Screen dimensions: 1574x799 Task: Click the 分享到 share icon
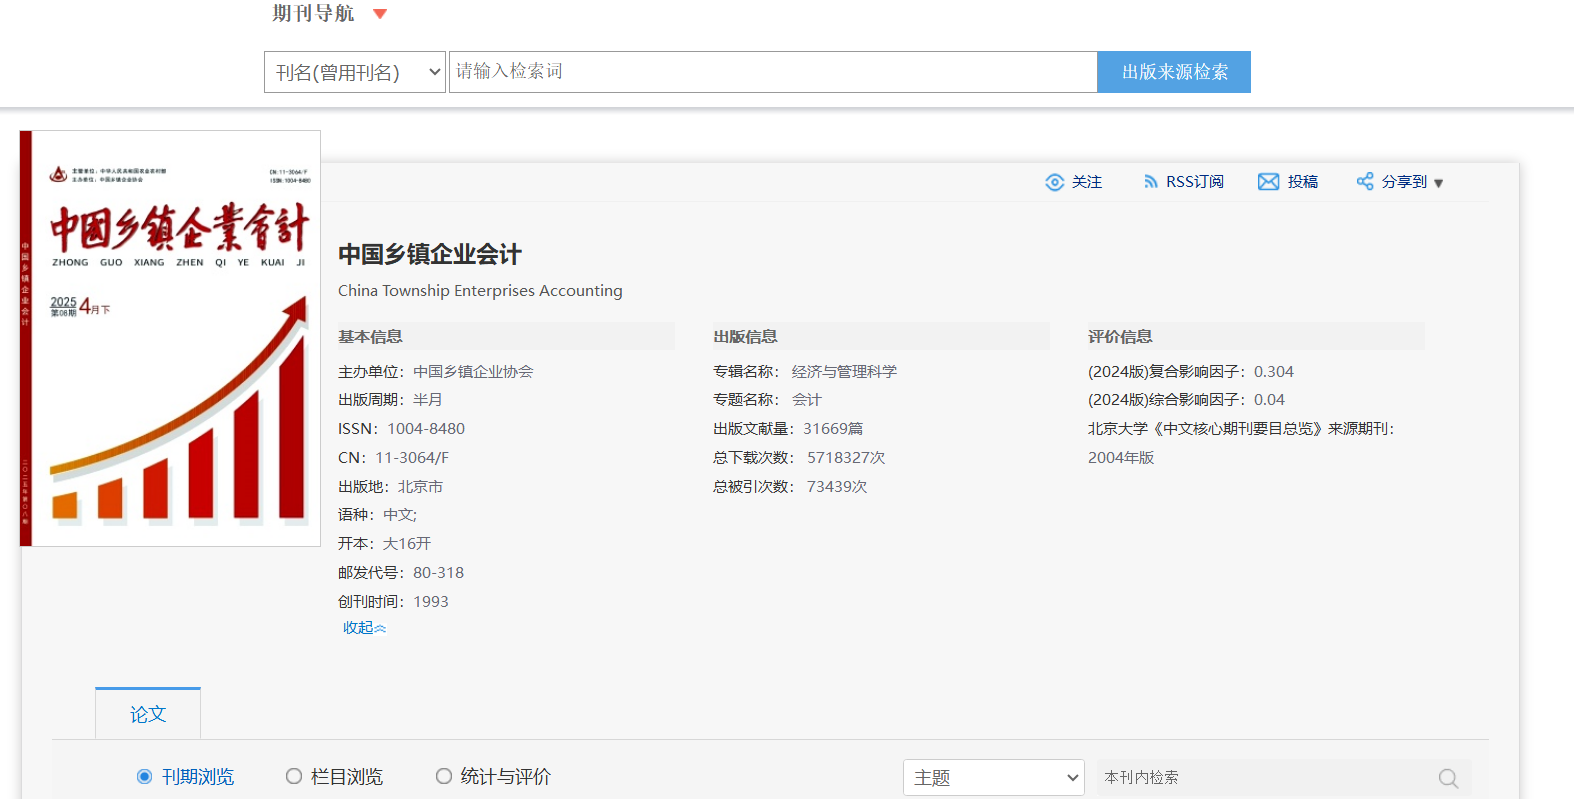point(1364,182)
